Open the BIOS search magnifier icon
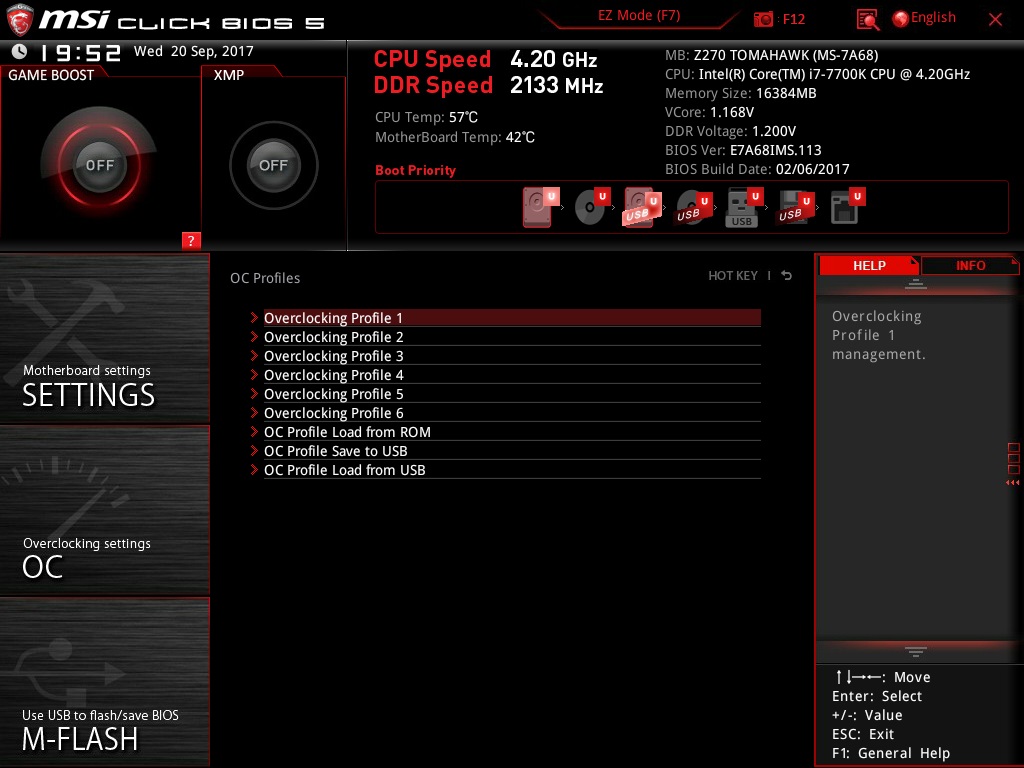Viewport: 1024px width, 768px height. click(867, 20)
